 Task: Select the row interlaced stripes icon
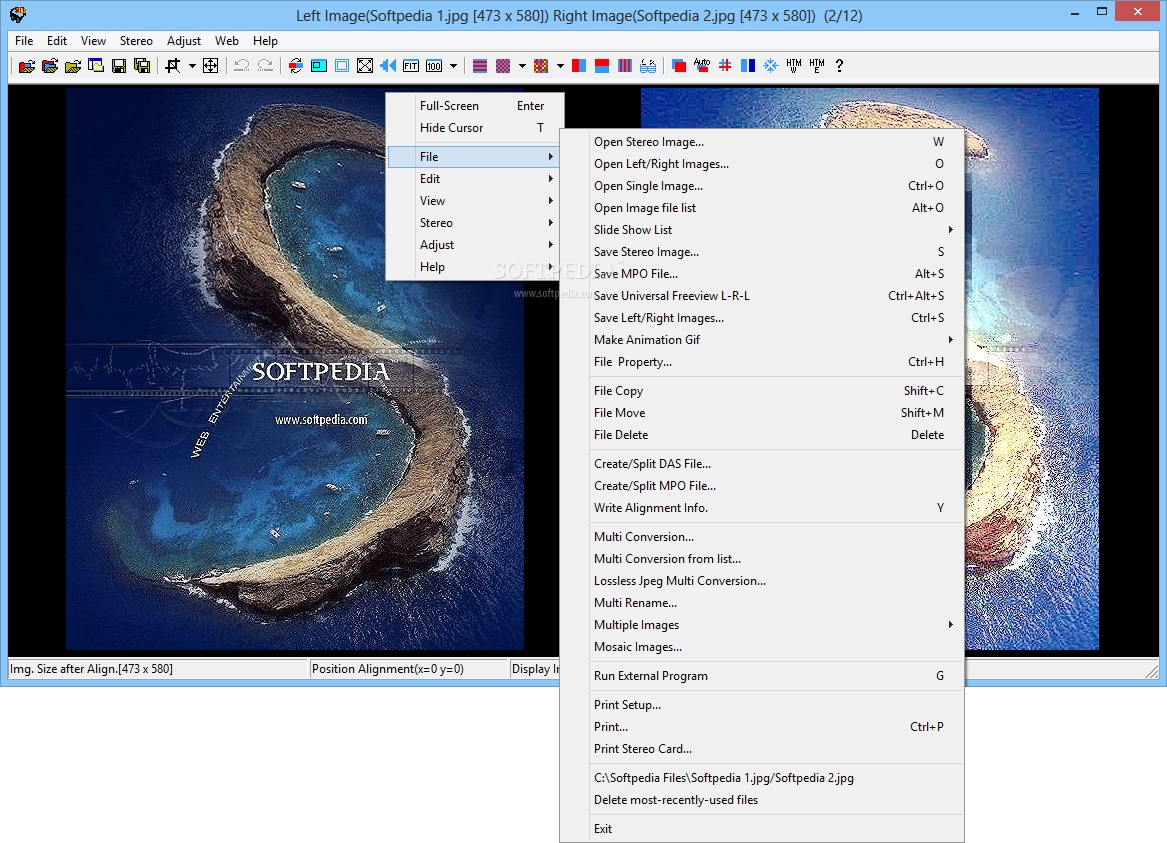480,65
